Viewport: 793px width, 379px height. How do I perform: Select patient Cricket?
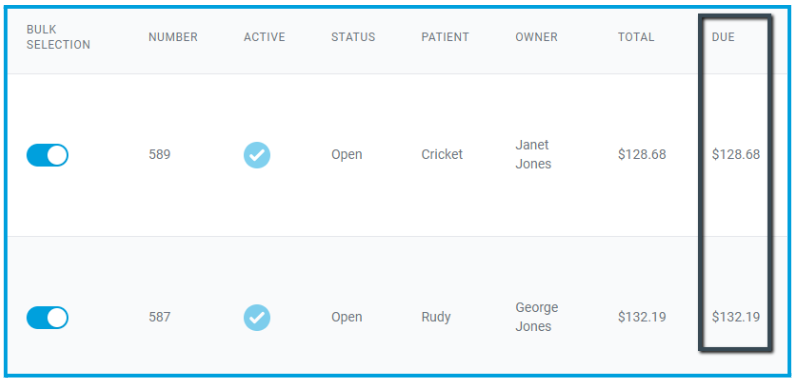[x=442, y=154]
